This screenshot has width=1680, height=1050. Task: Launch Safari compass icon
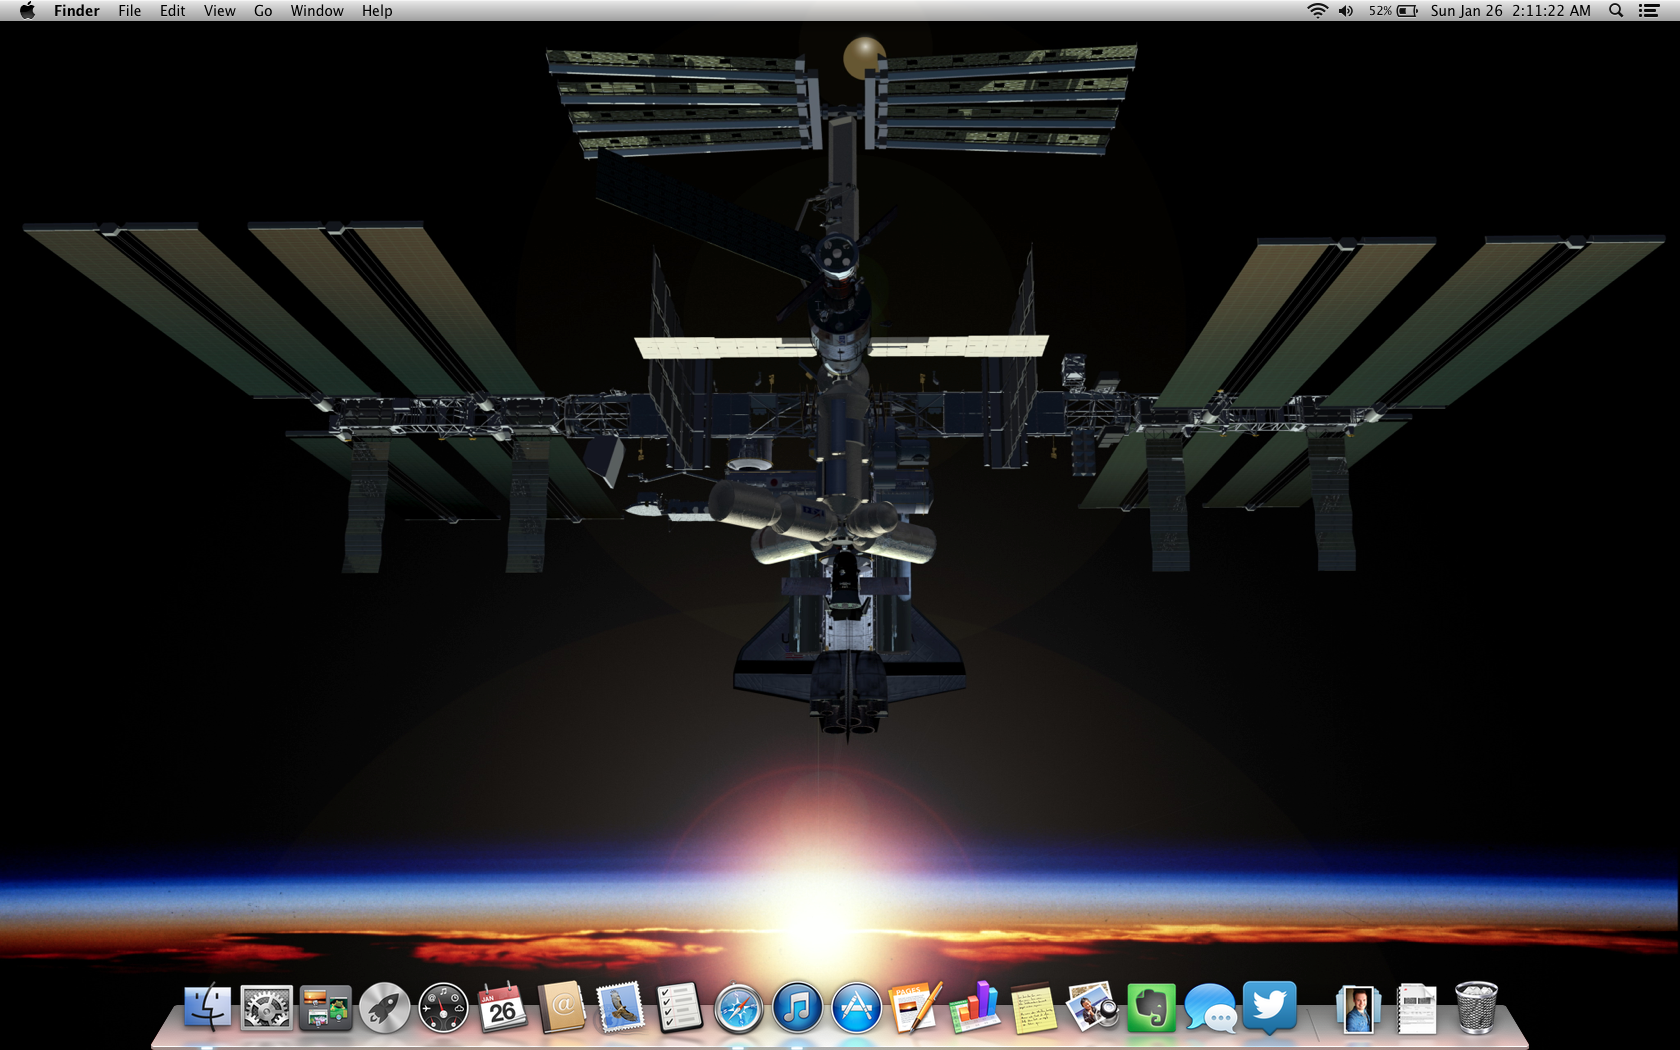pyautogui.click(x=738, y=1008)
